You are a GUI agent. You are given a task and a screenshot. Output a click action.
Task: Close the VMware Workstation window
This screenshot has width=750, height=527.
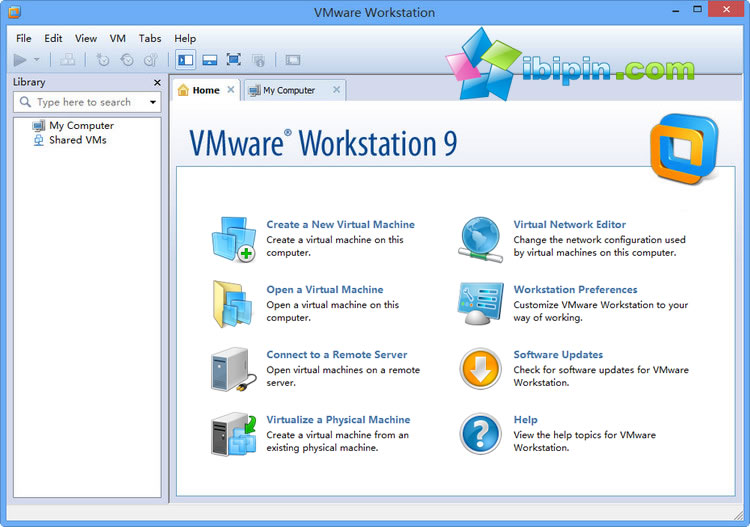[x=726, y=9]
